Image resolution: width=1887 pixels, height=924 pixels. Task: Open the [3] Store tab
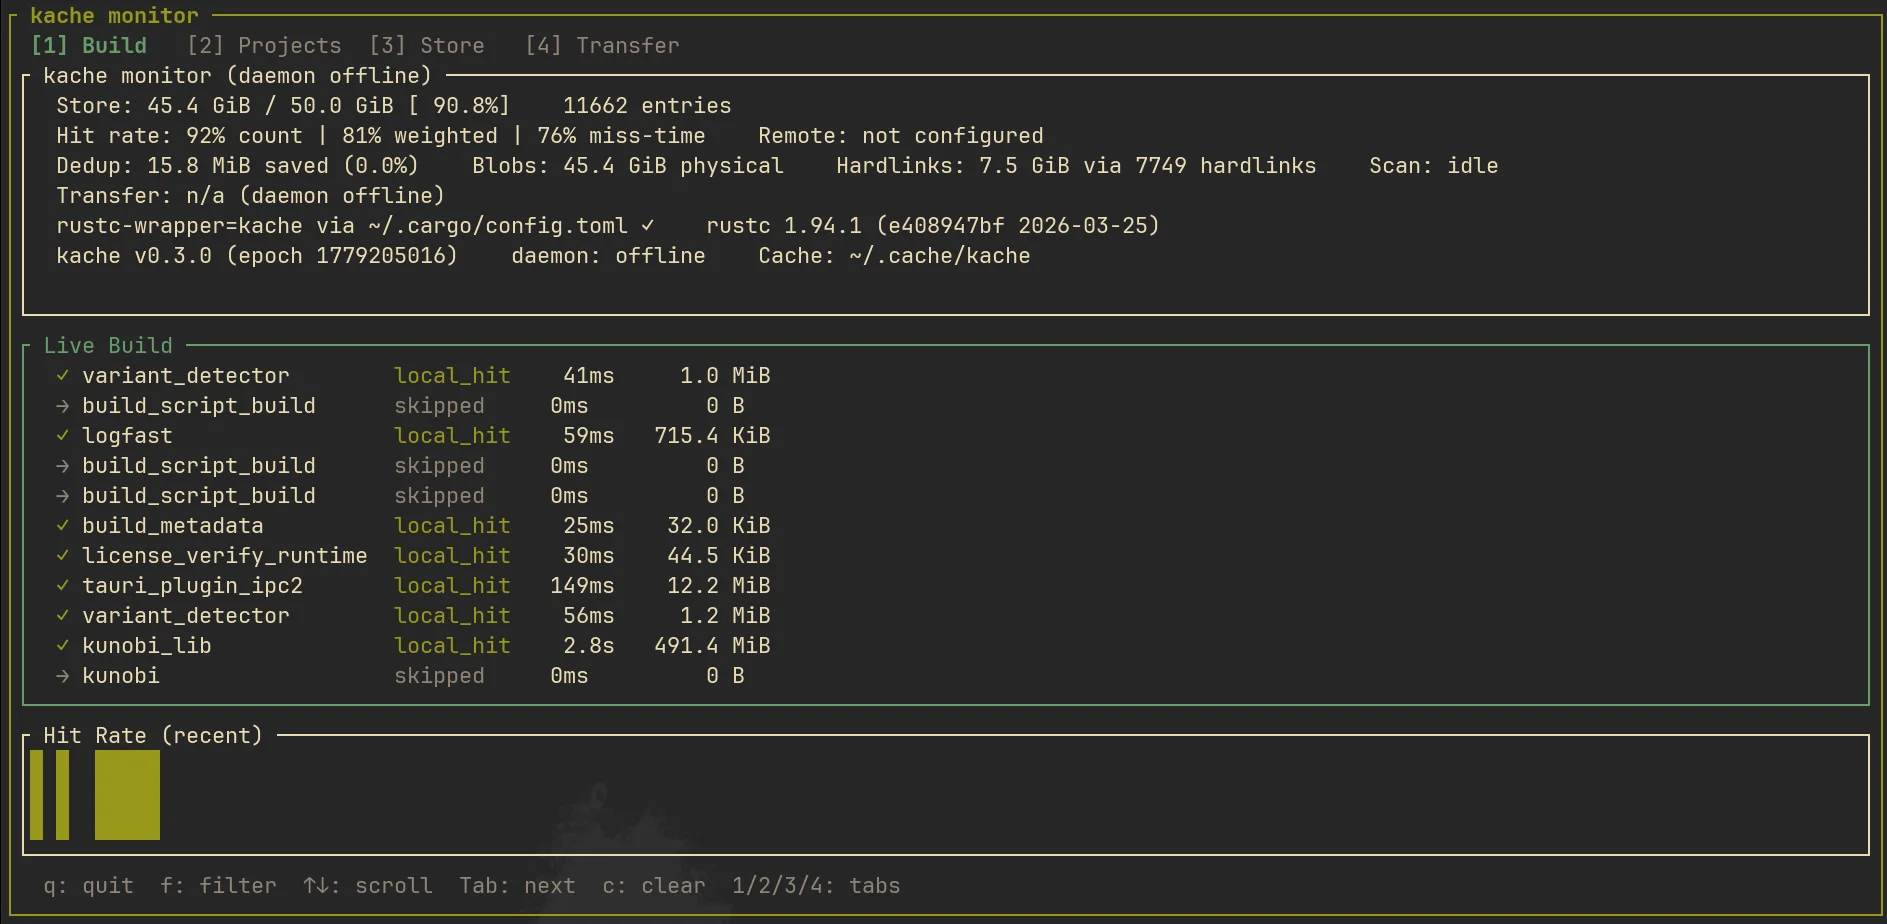pyautogui.click(x=427, y=46)
